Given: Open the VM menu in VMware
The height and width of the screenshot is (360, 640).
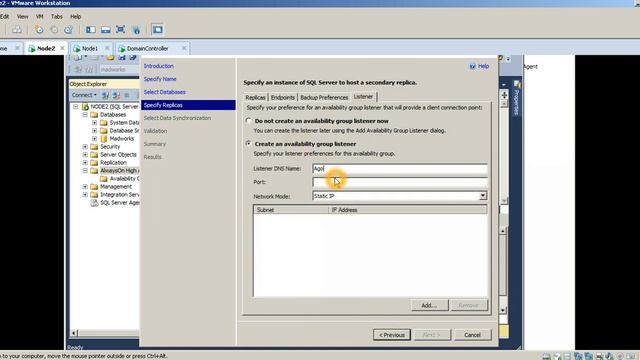Looking at the screenshot, I should (40, 16).
